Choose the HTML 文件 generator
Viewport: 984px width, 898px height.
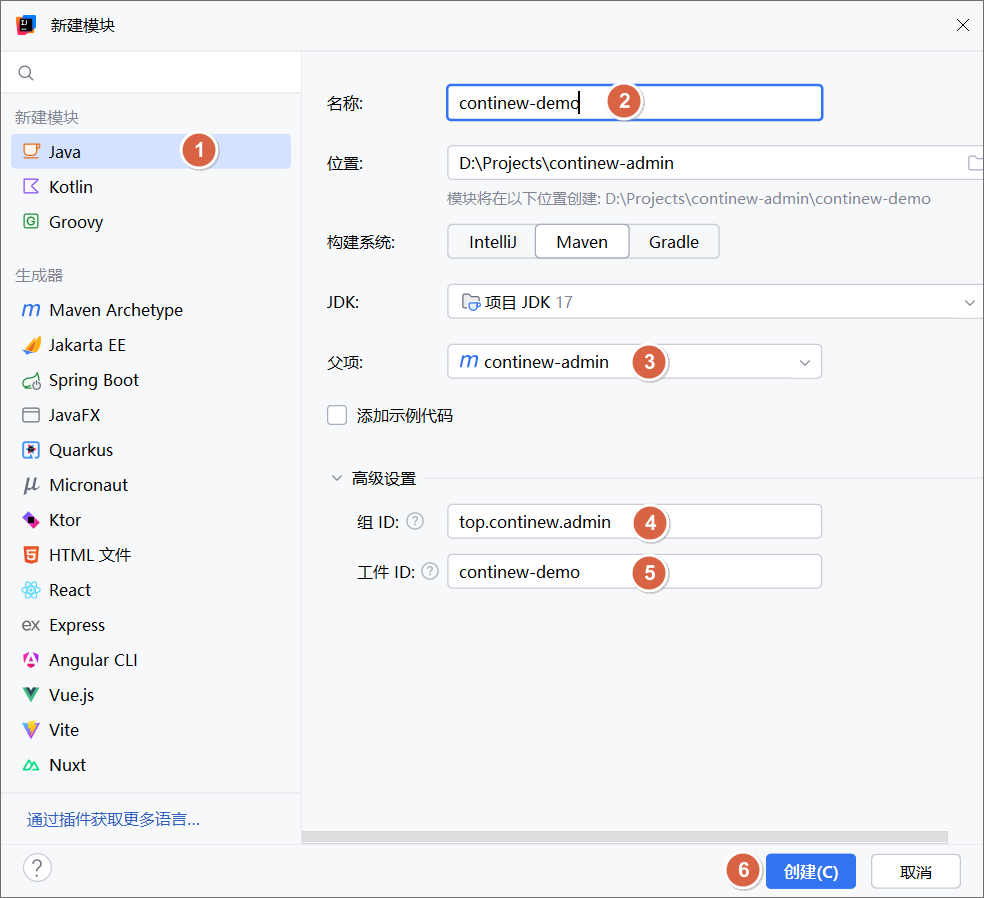(151, 555)
